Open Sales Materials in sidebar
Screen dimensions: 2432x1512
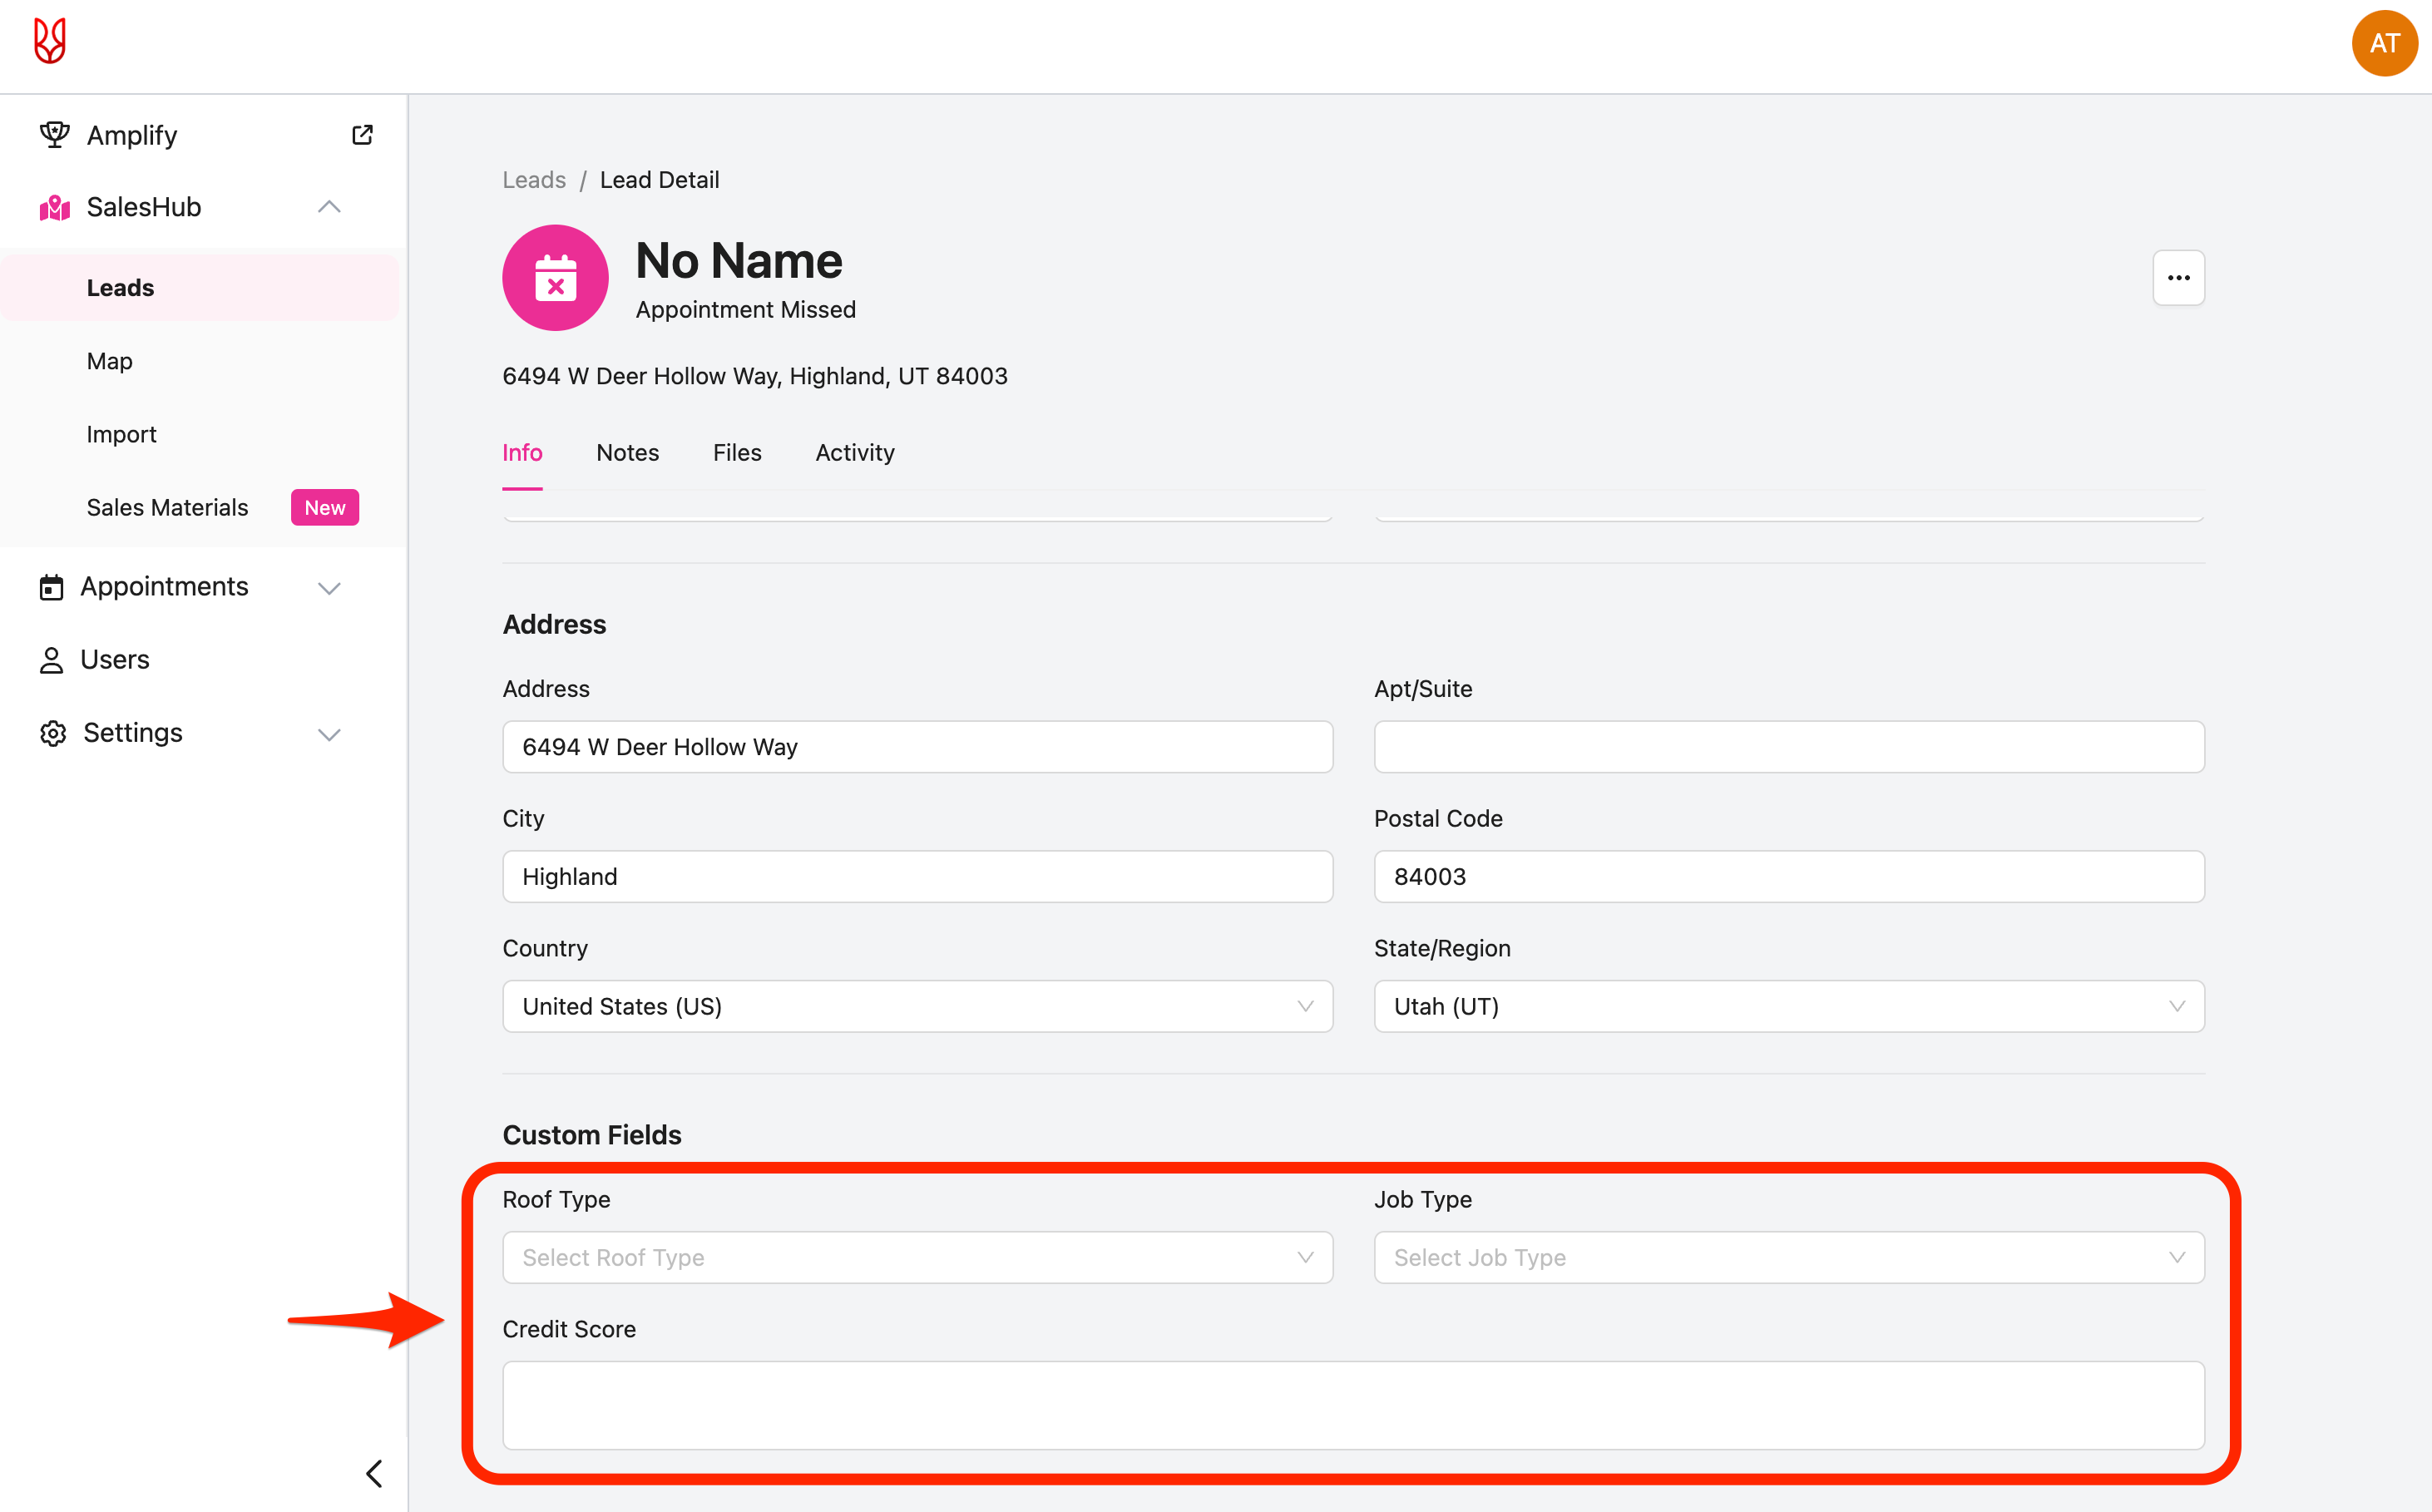pos(167,508)
